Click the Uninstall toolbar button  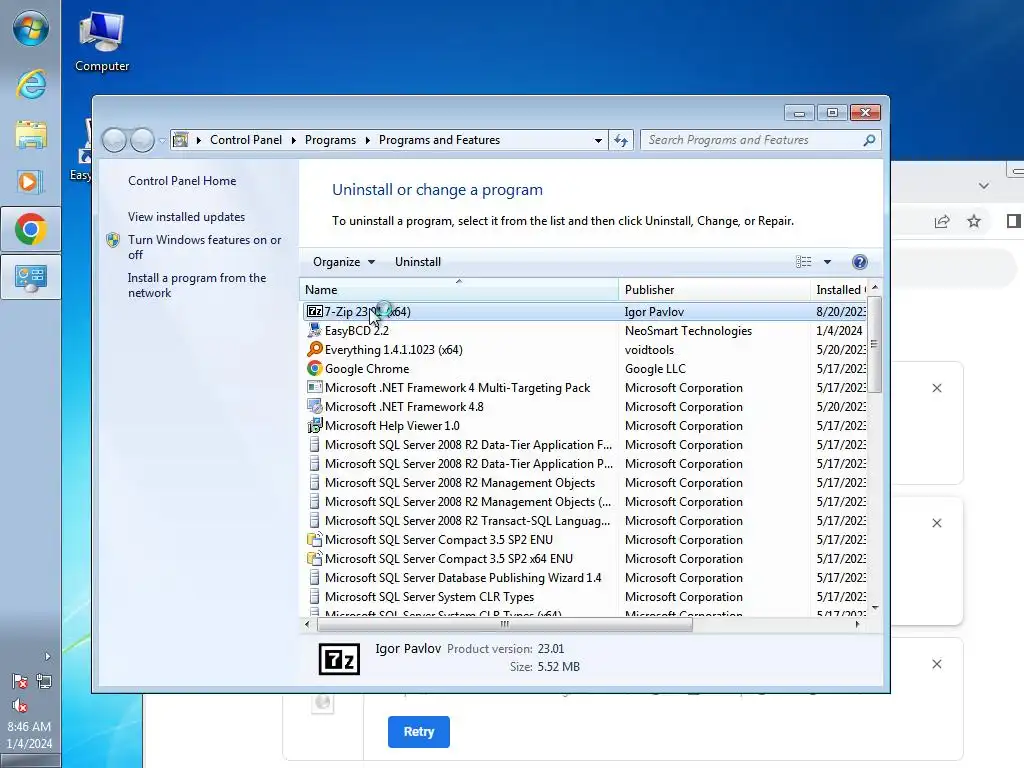click(x=418, y=262)
